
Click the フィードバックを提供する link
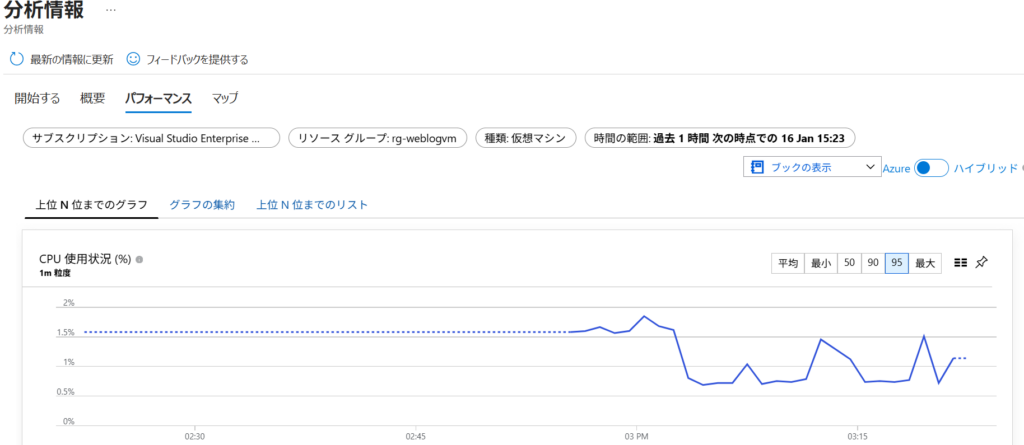point(197,59)
